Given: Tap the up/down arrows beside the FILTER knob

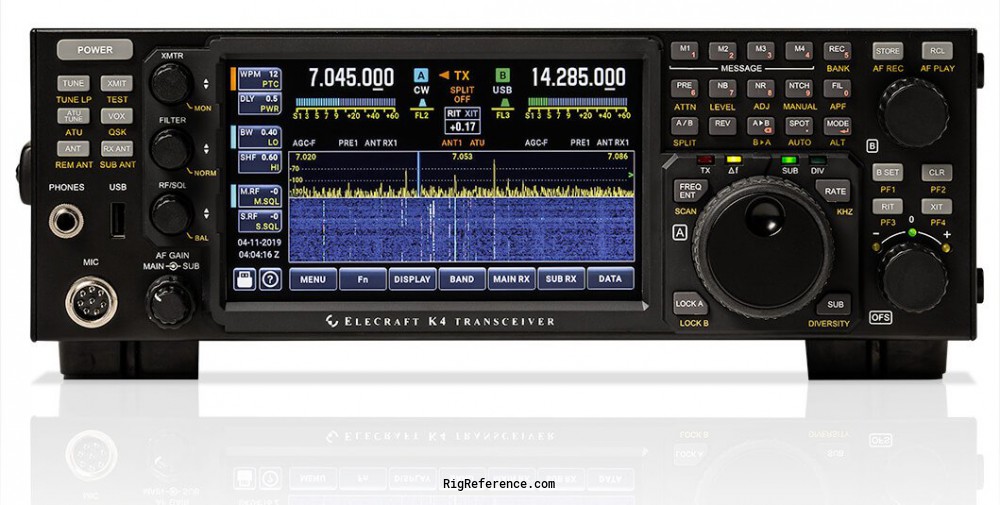Looking at the screenshot, I should coord(205,149).
